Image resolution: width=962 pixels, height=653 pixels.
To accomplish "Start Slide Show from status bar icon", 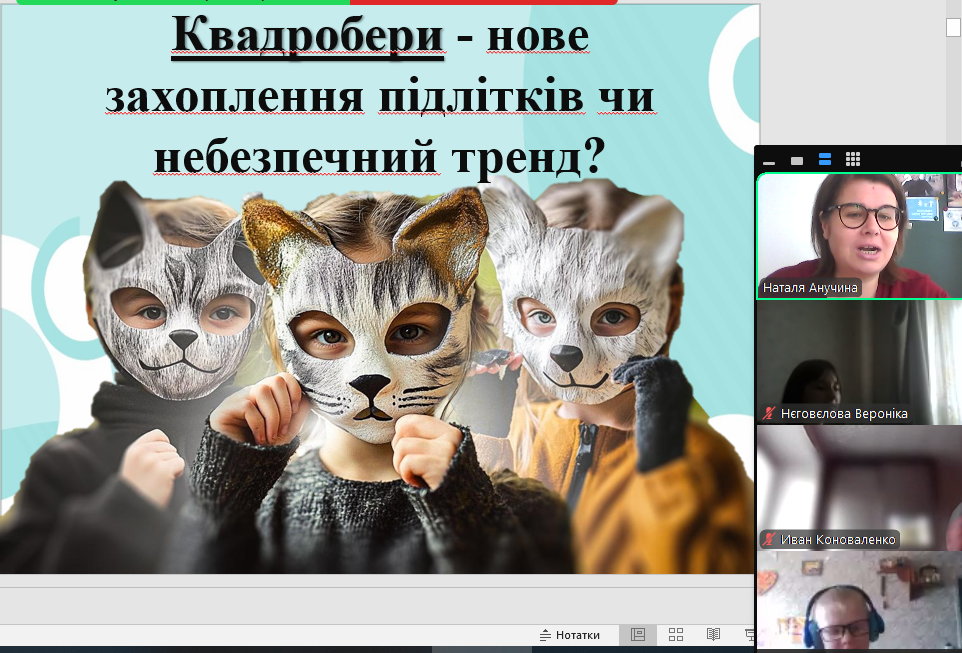I will click(749, 635).
